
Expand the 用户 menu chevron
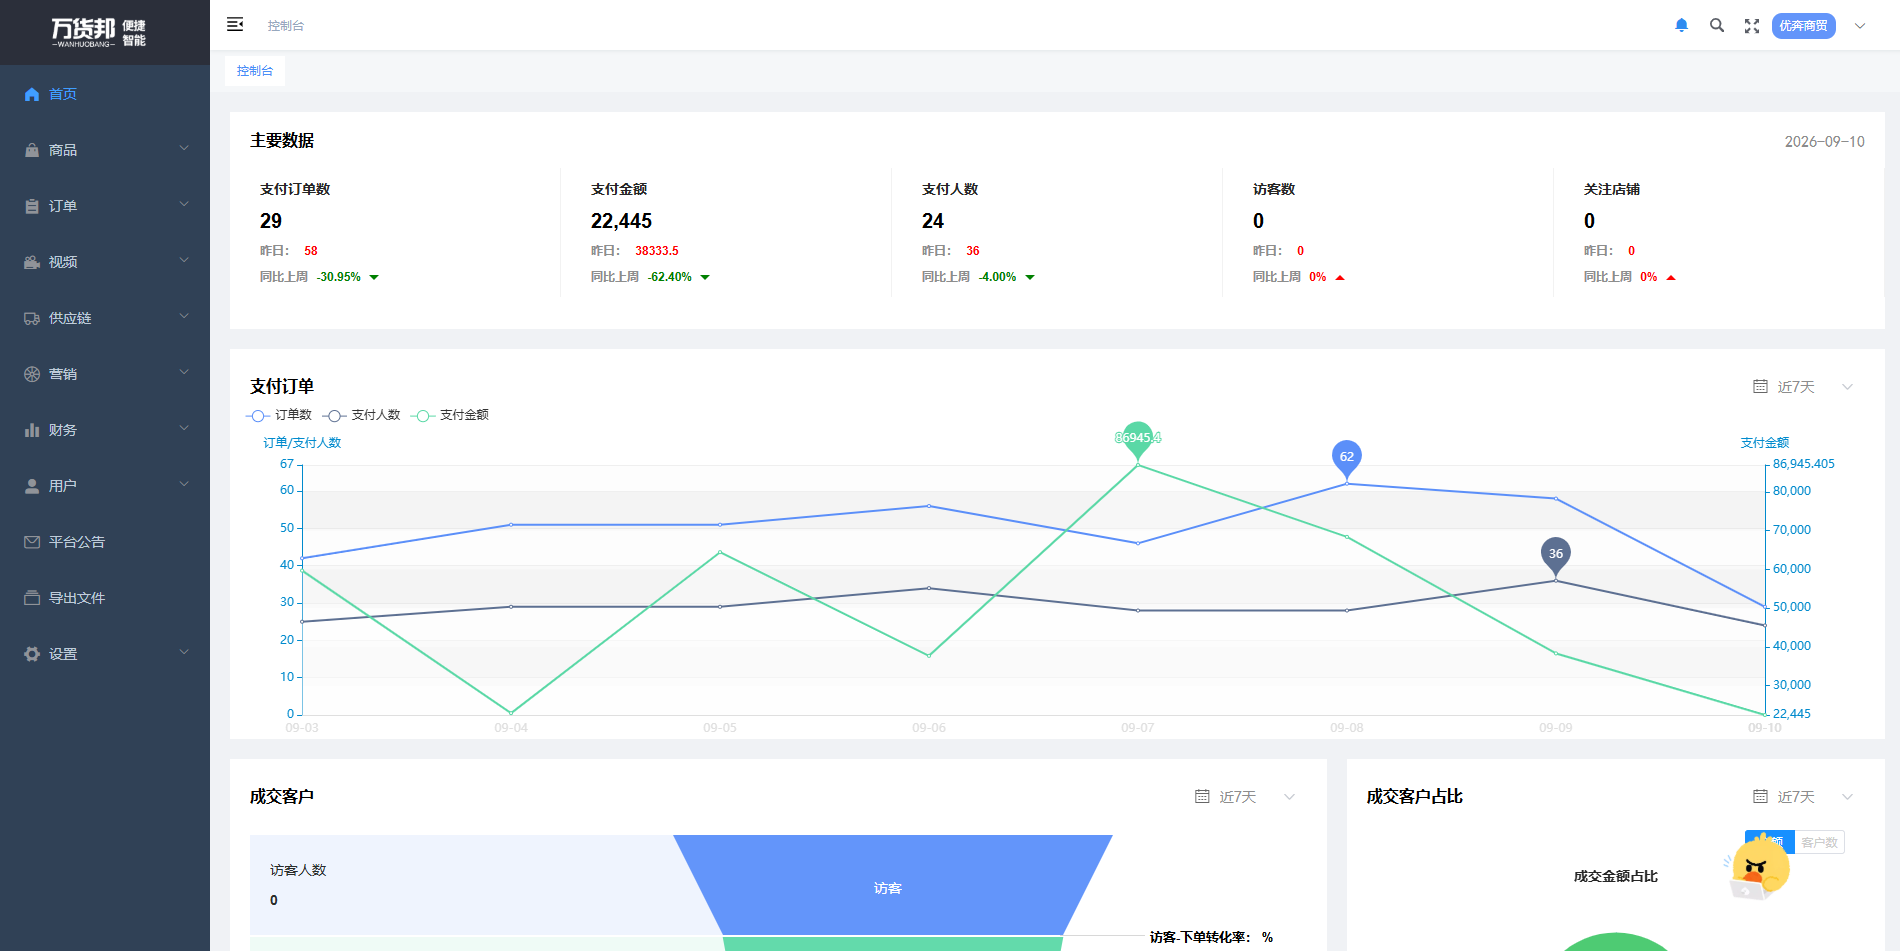coord(184,485)
